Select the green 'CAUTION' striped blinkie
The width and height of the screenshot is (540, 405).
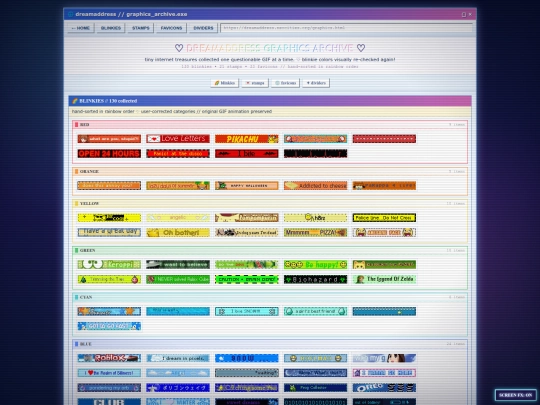pos(247,279)
